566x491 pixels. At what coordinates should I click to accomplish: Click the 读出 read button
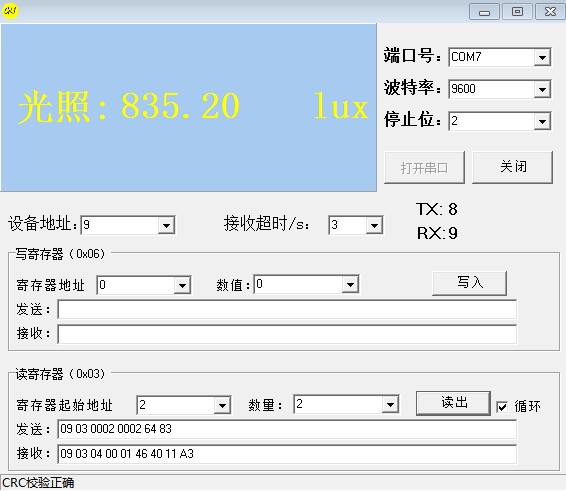453,403
